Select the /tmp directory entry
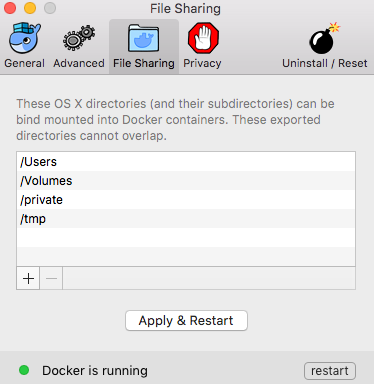Image resolution: width=374 pixels, height=384 pixels. click(x=186, y=219)
